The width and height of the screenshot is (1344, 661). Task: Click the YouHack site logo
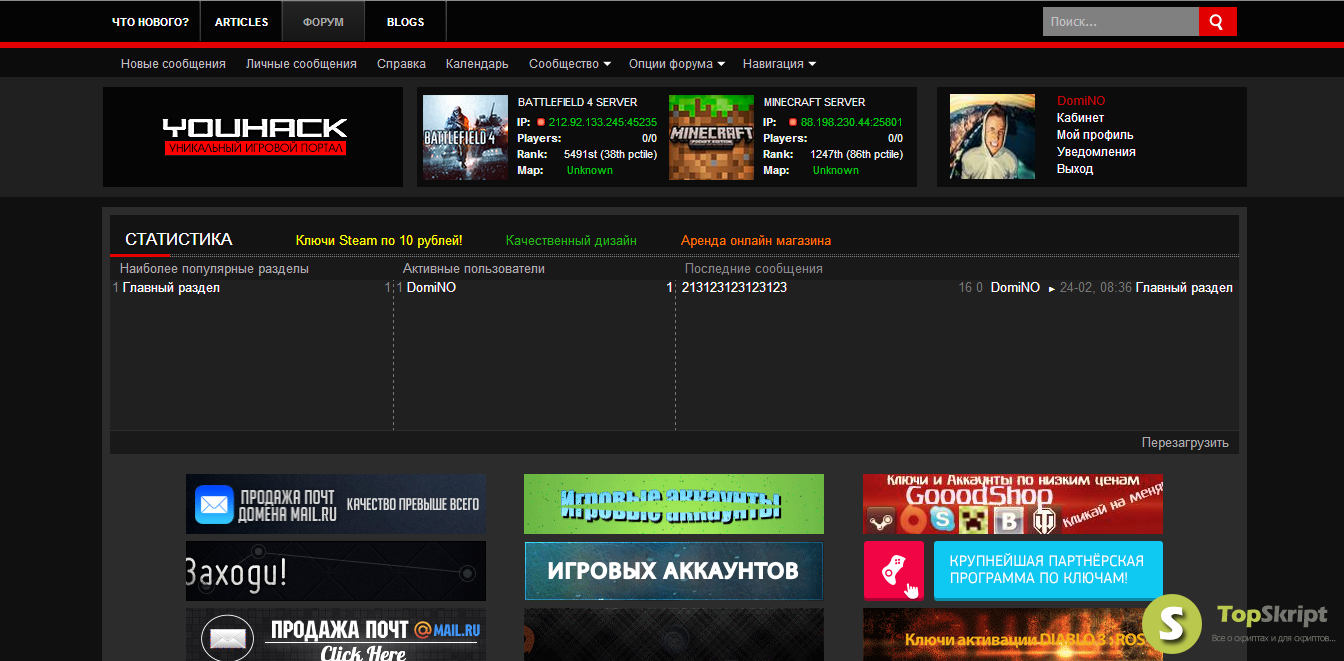255,137
